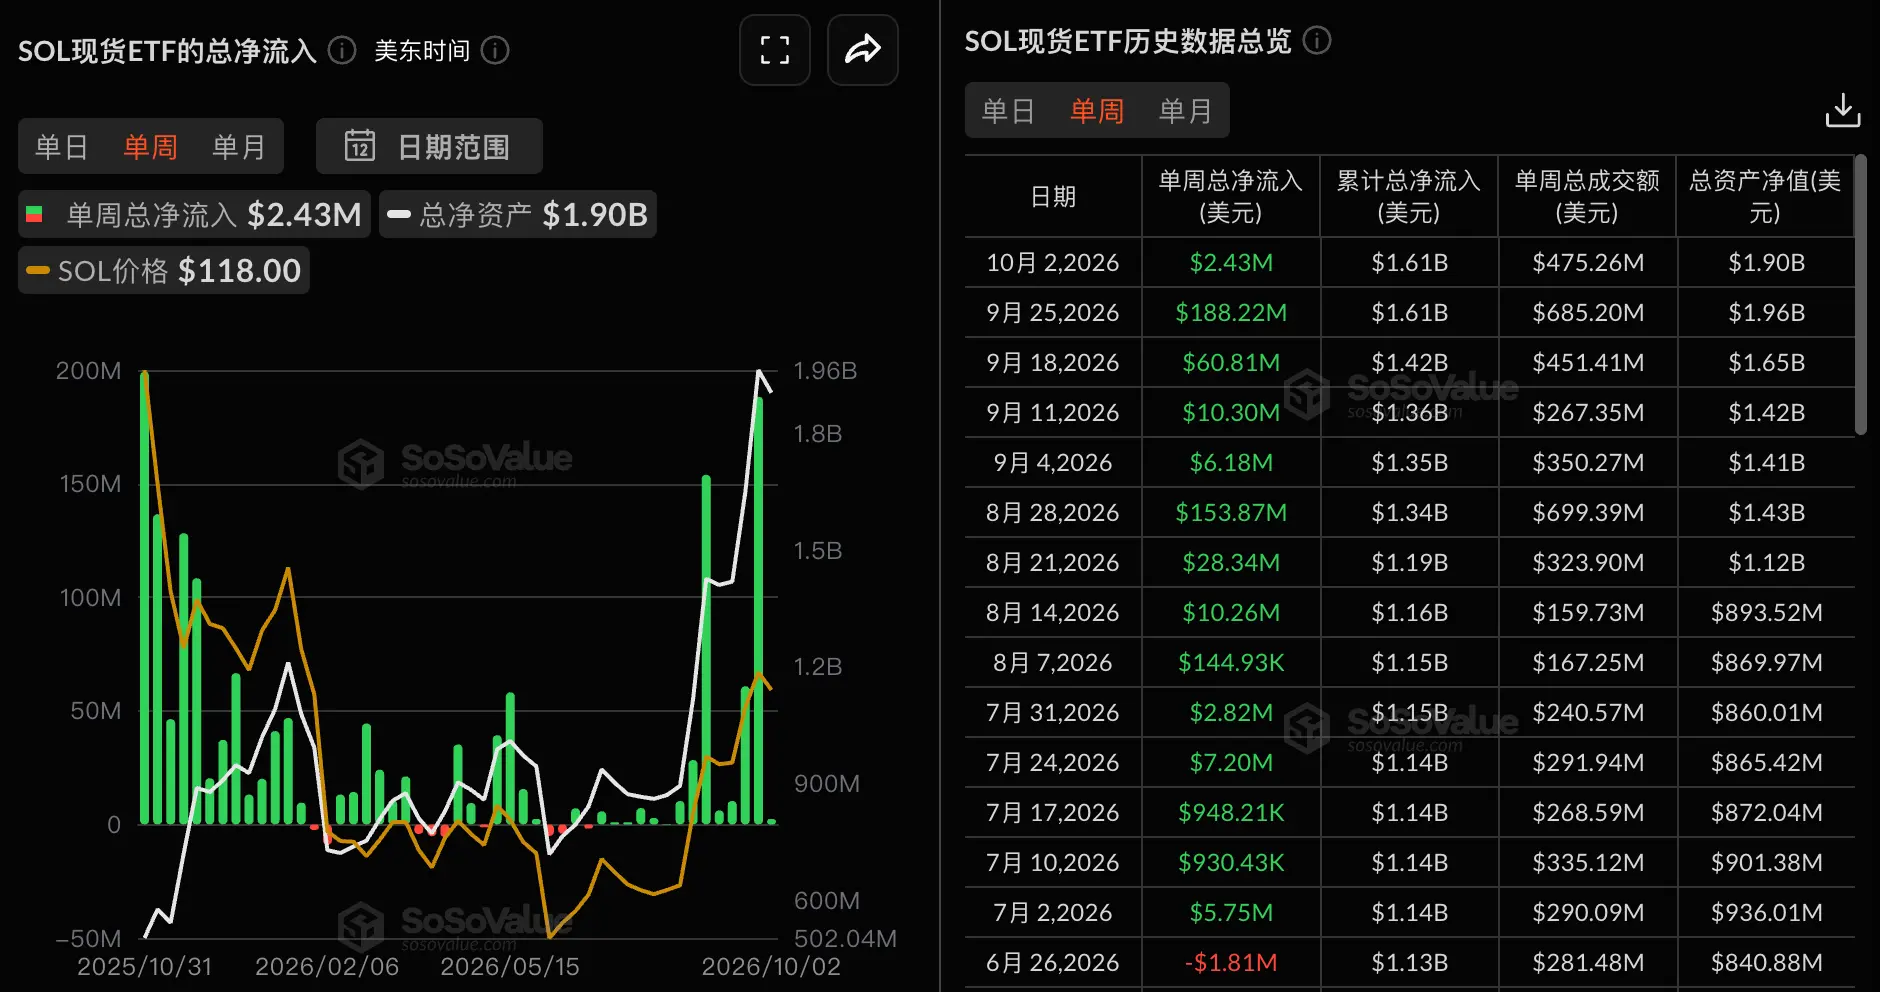The image size is (1880, 992).
Task: Click the $1.96B net asset value
Action: click(1766, 312)
